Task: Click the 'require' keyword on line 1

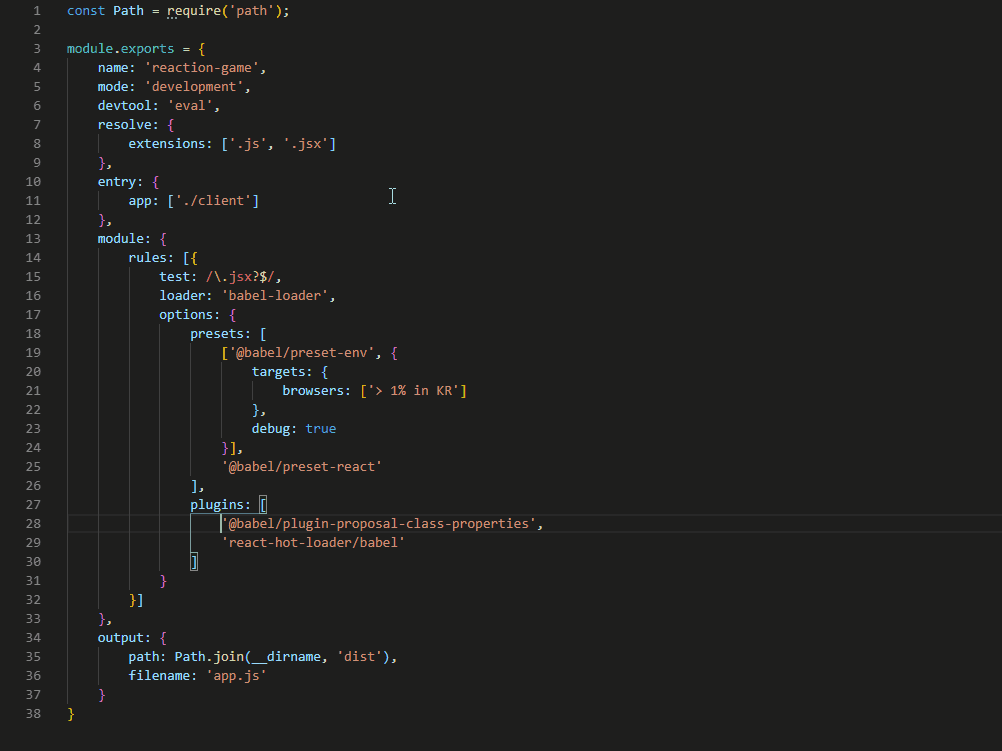Action: point(194,11)
